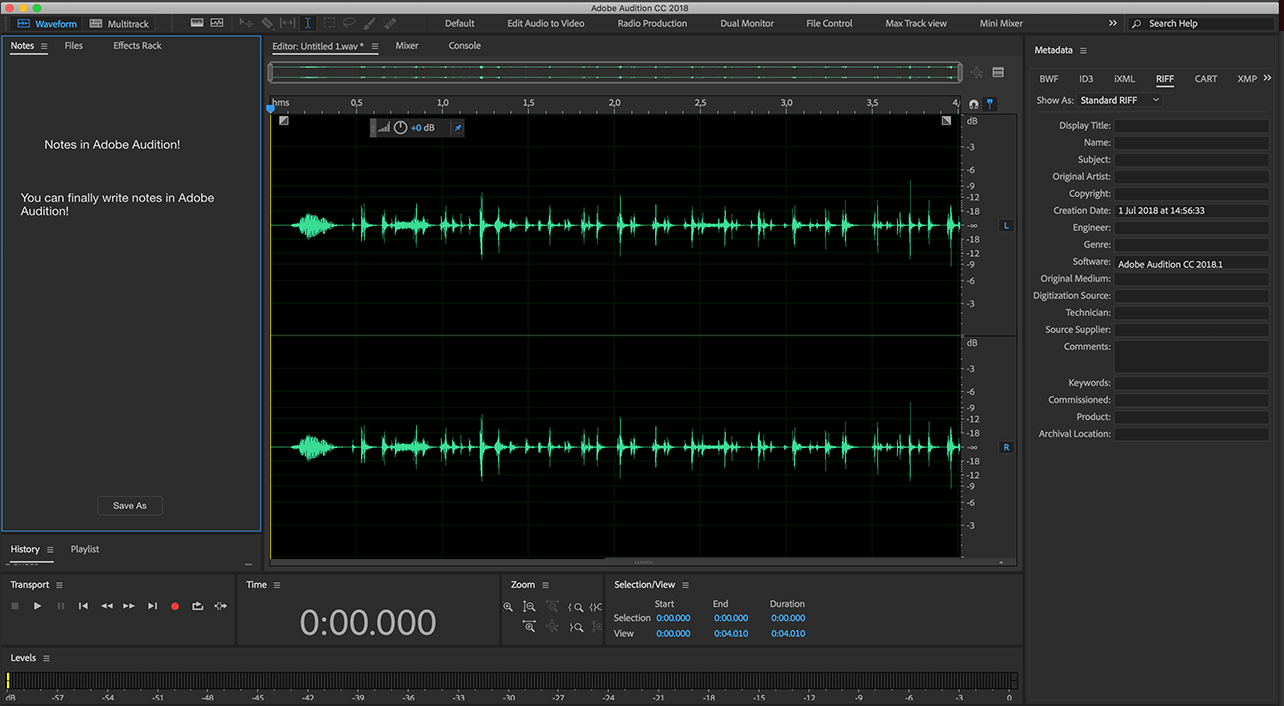Click the Save As button in the Notes panel
Image resolution: width=1284 pixels, height=706 pixels.
(129, 505)
